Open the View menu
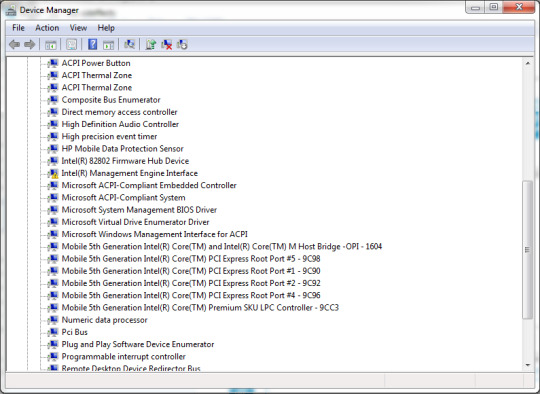540x394 pixels. click(78, 28)
